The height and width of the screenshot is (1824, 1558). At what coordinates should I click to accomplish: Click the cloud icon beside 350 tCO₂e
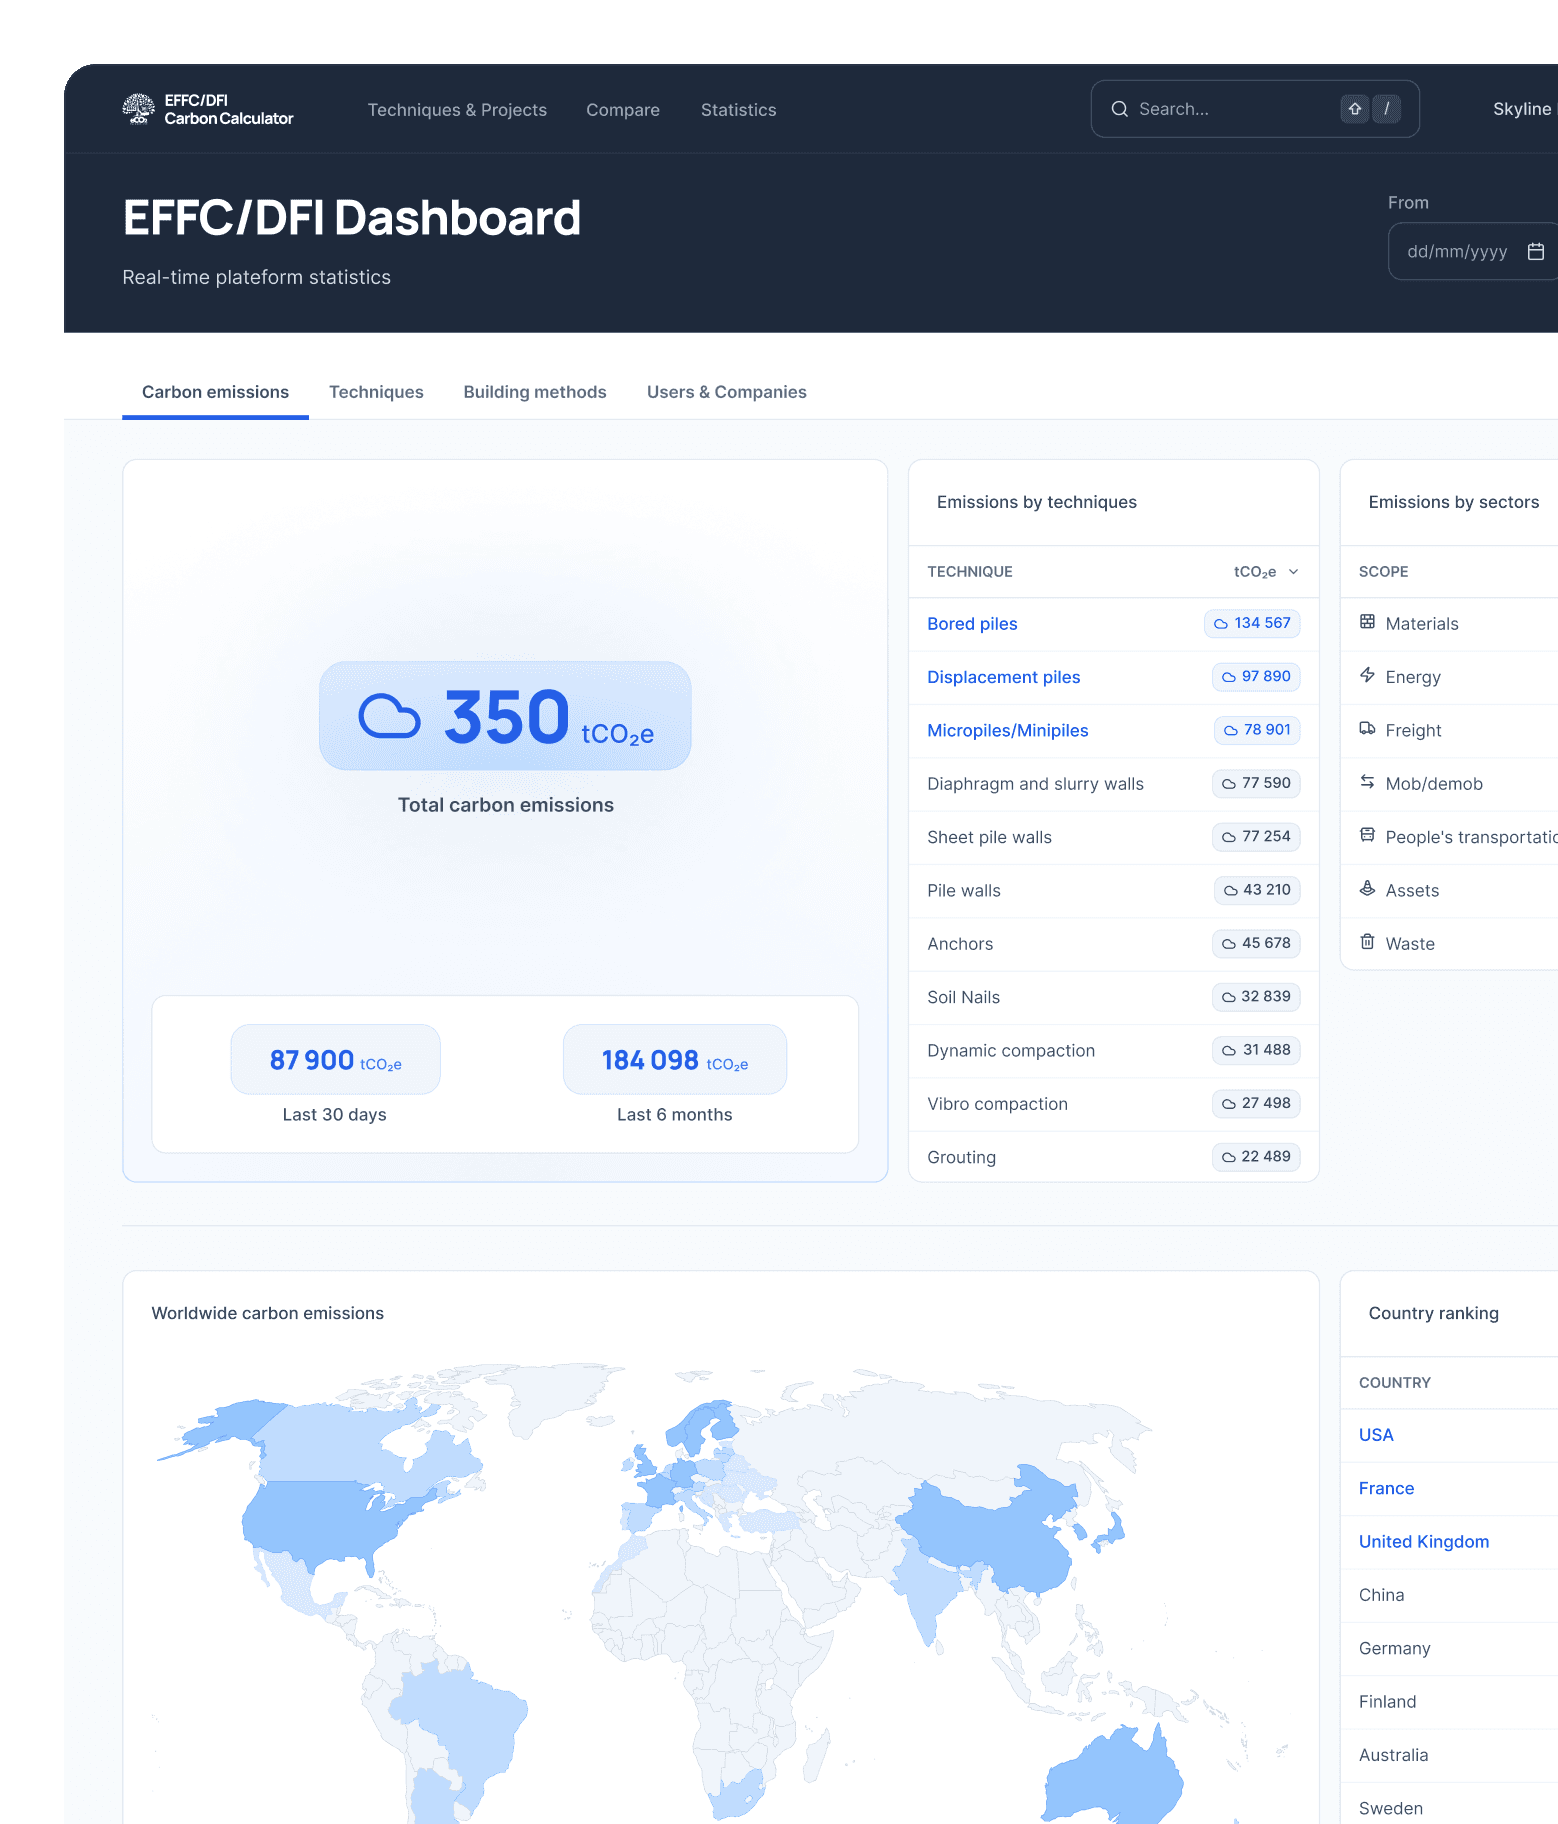click(389, 716)
